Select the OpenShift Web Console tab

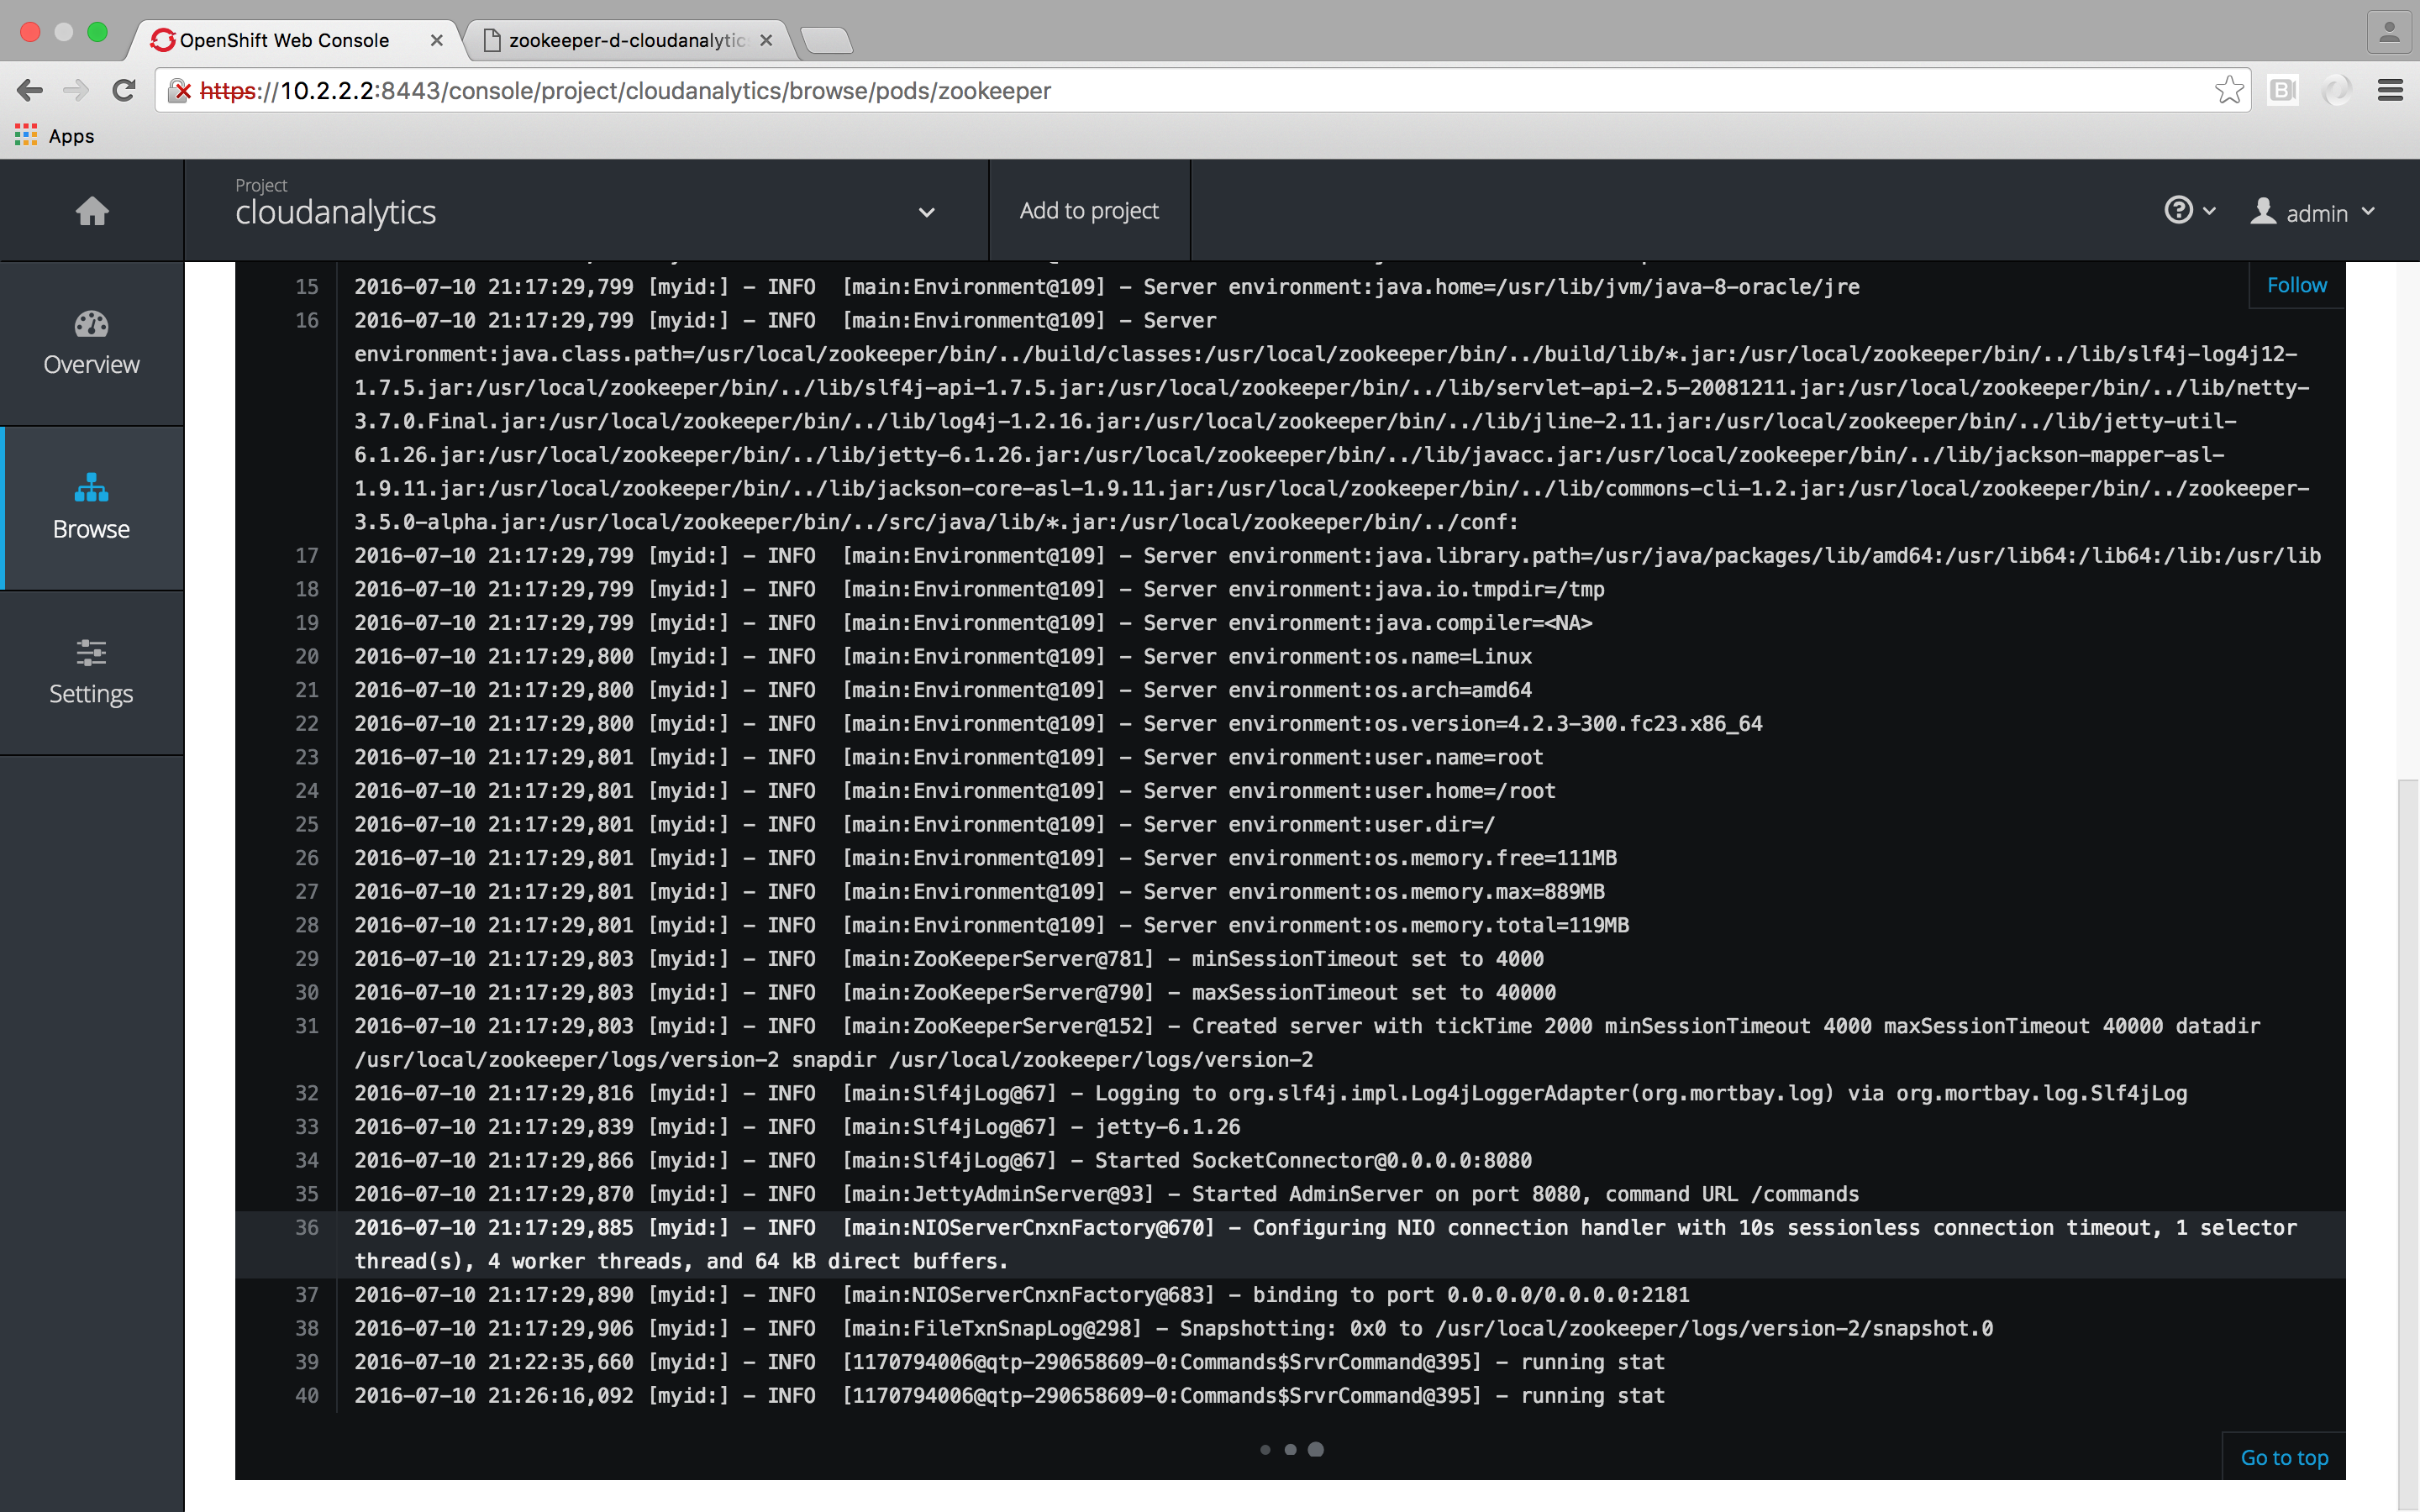coord(284,40)
